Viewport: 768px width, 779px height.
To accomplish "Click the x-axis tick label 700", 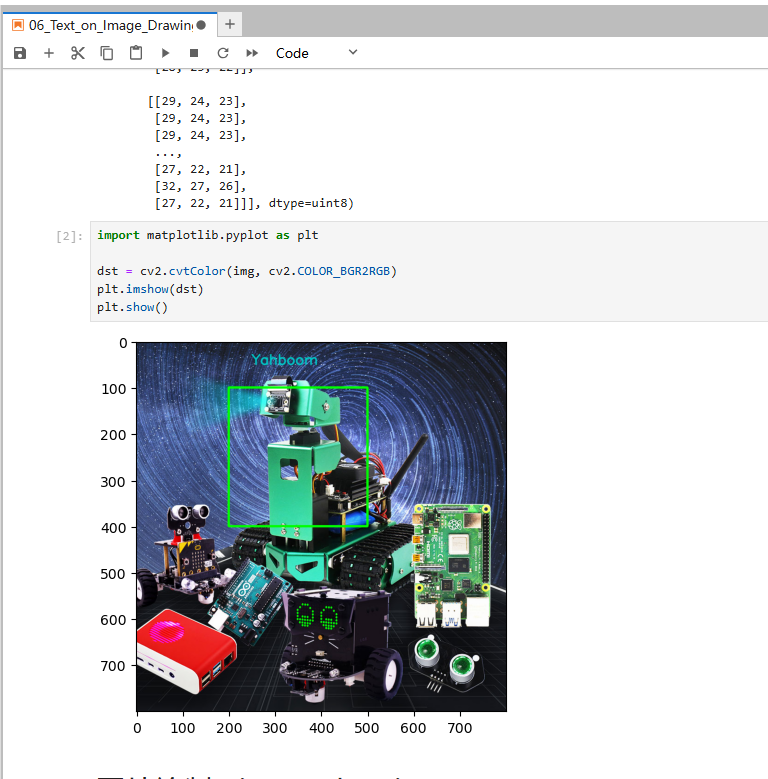I will (460, 728).
